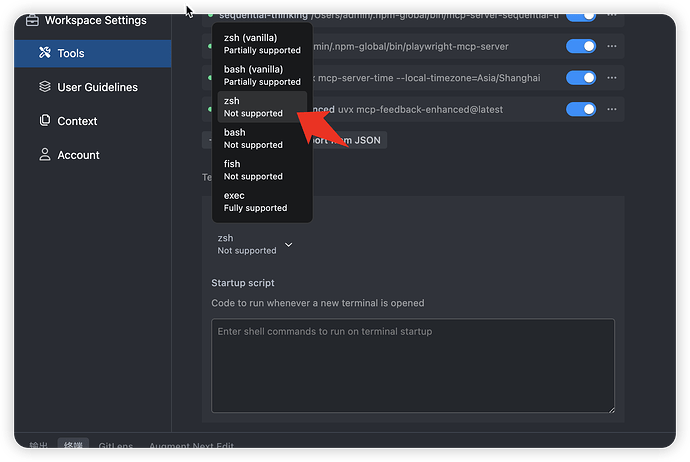Click the Tools wrench icon

(44, 53)
